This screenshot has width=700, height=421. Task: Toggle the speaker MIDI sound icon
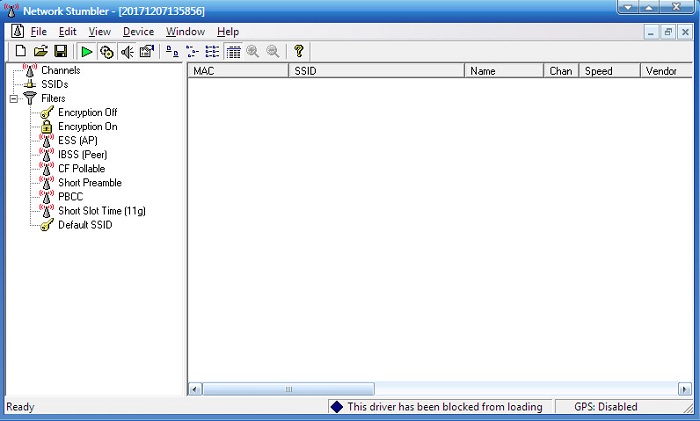point(127,52)
